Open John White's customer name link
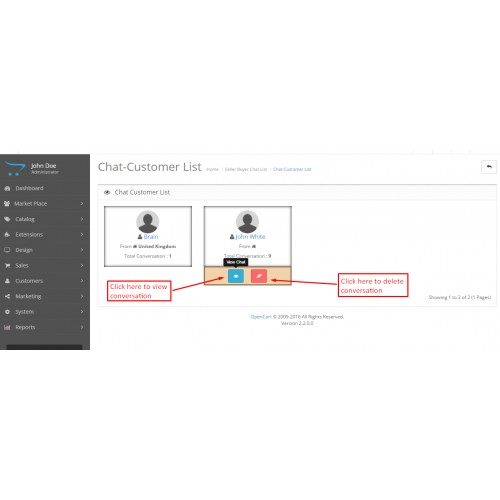Screen dimensions: 500x500 250,237
